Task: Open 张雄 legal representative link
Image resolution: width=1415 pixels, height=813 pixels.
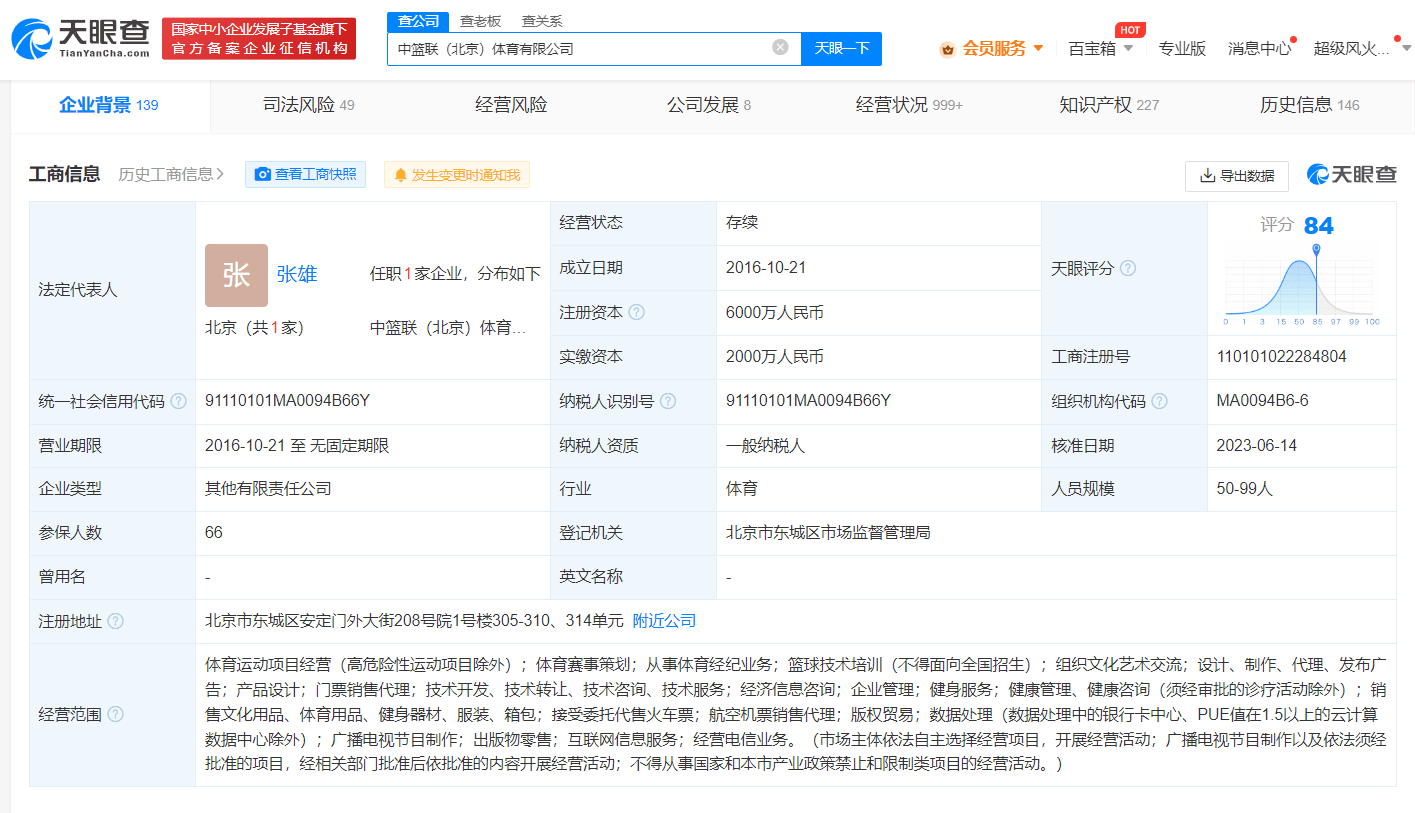Action: coord(297,274)
